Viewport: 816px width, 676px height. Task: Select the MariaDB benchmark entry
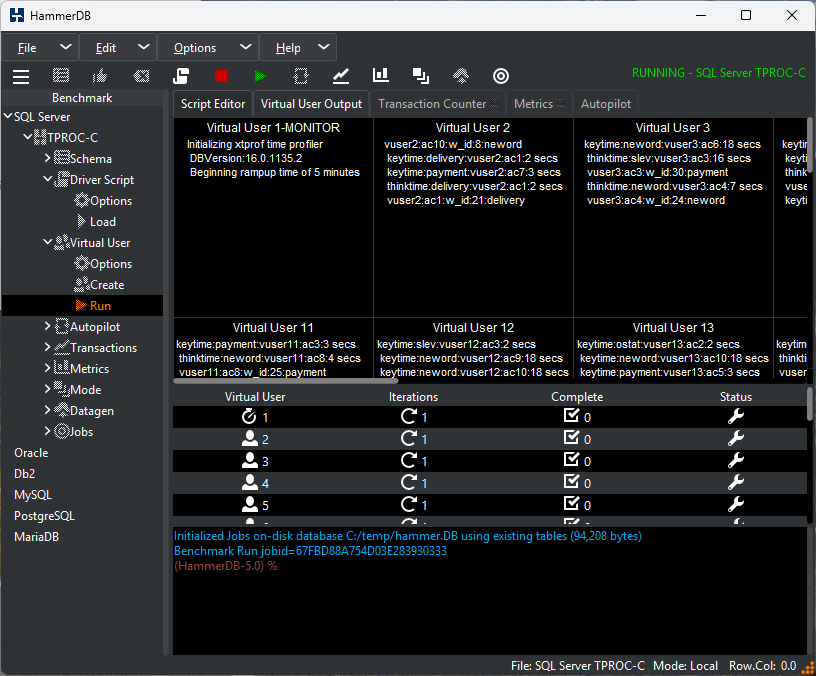coord(36,537)
